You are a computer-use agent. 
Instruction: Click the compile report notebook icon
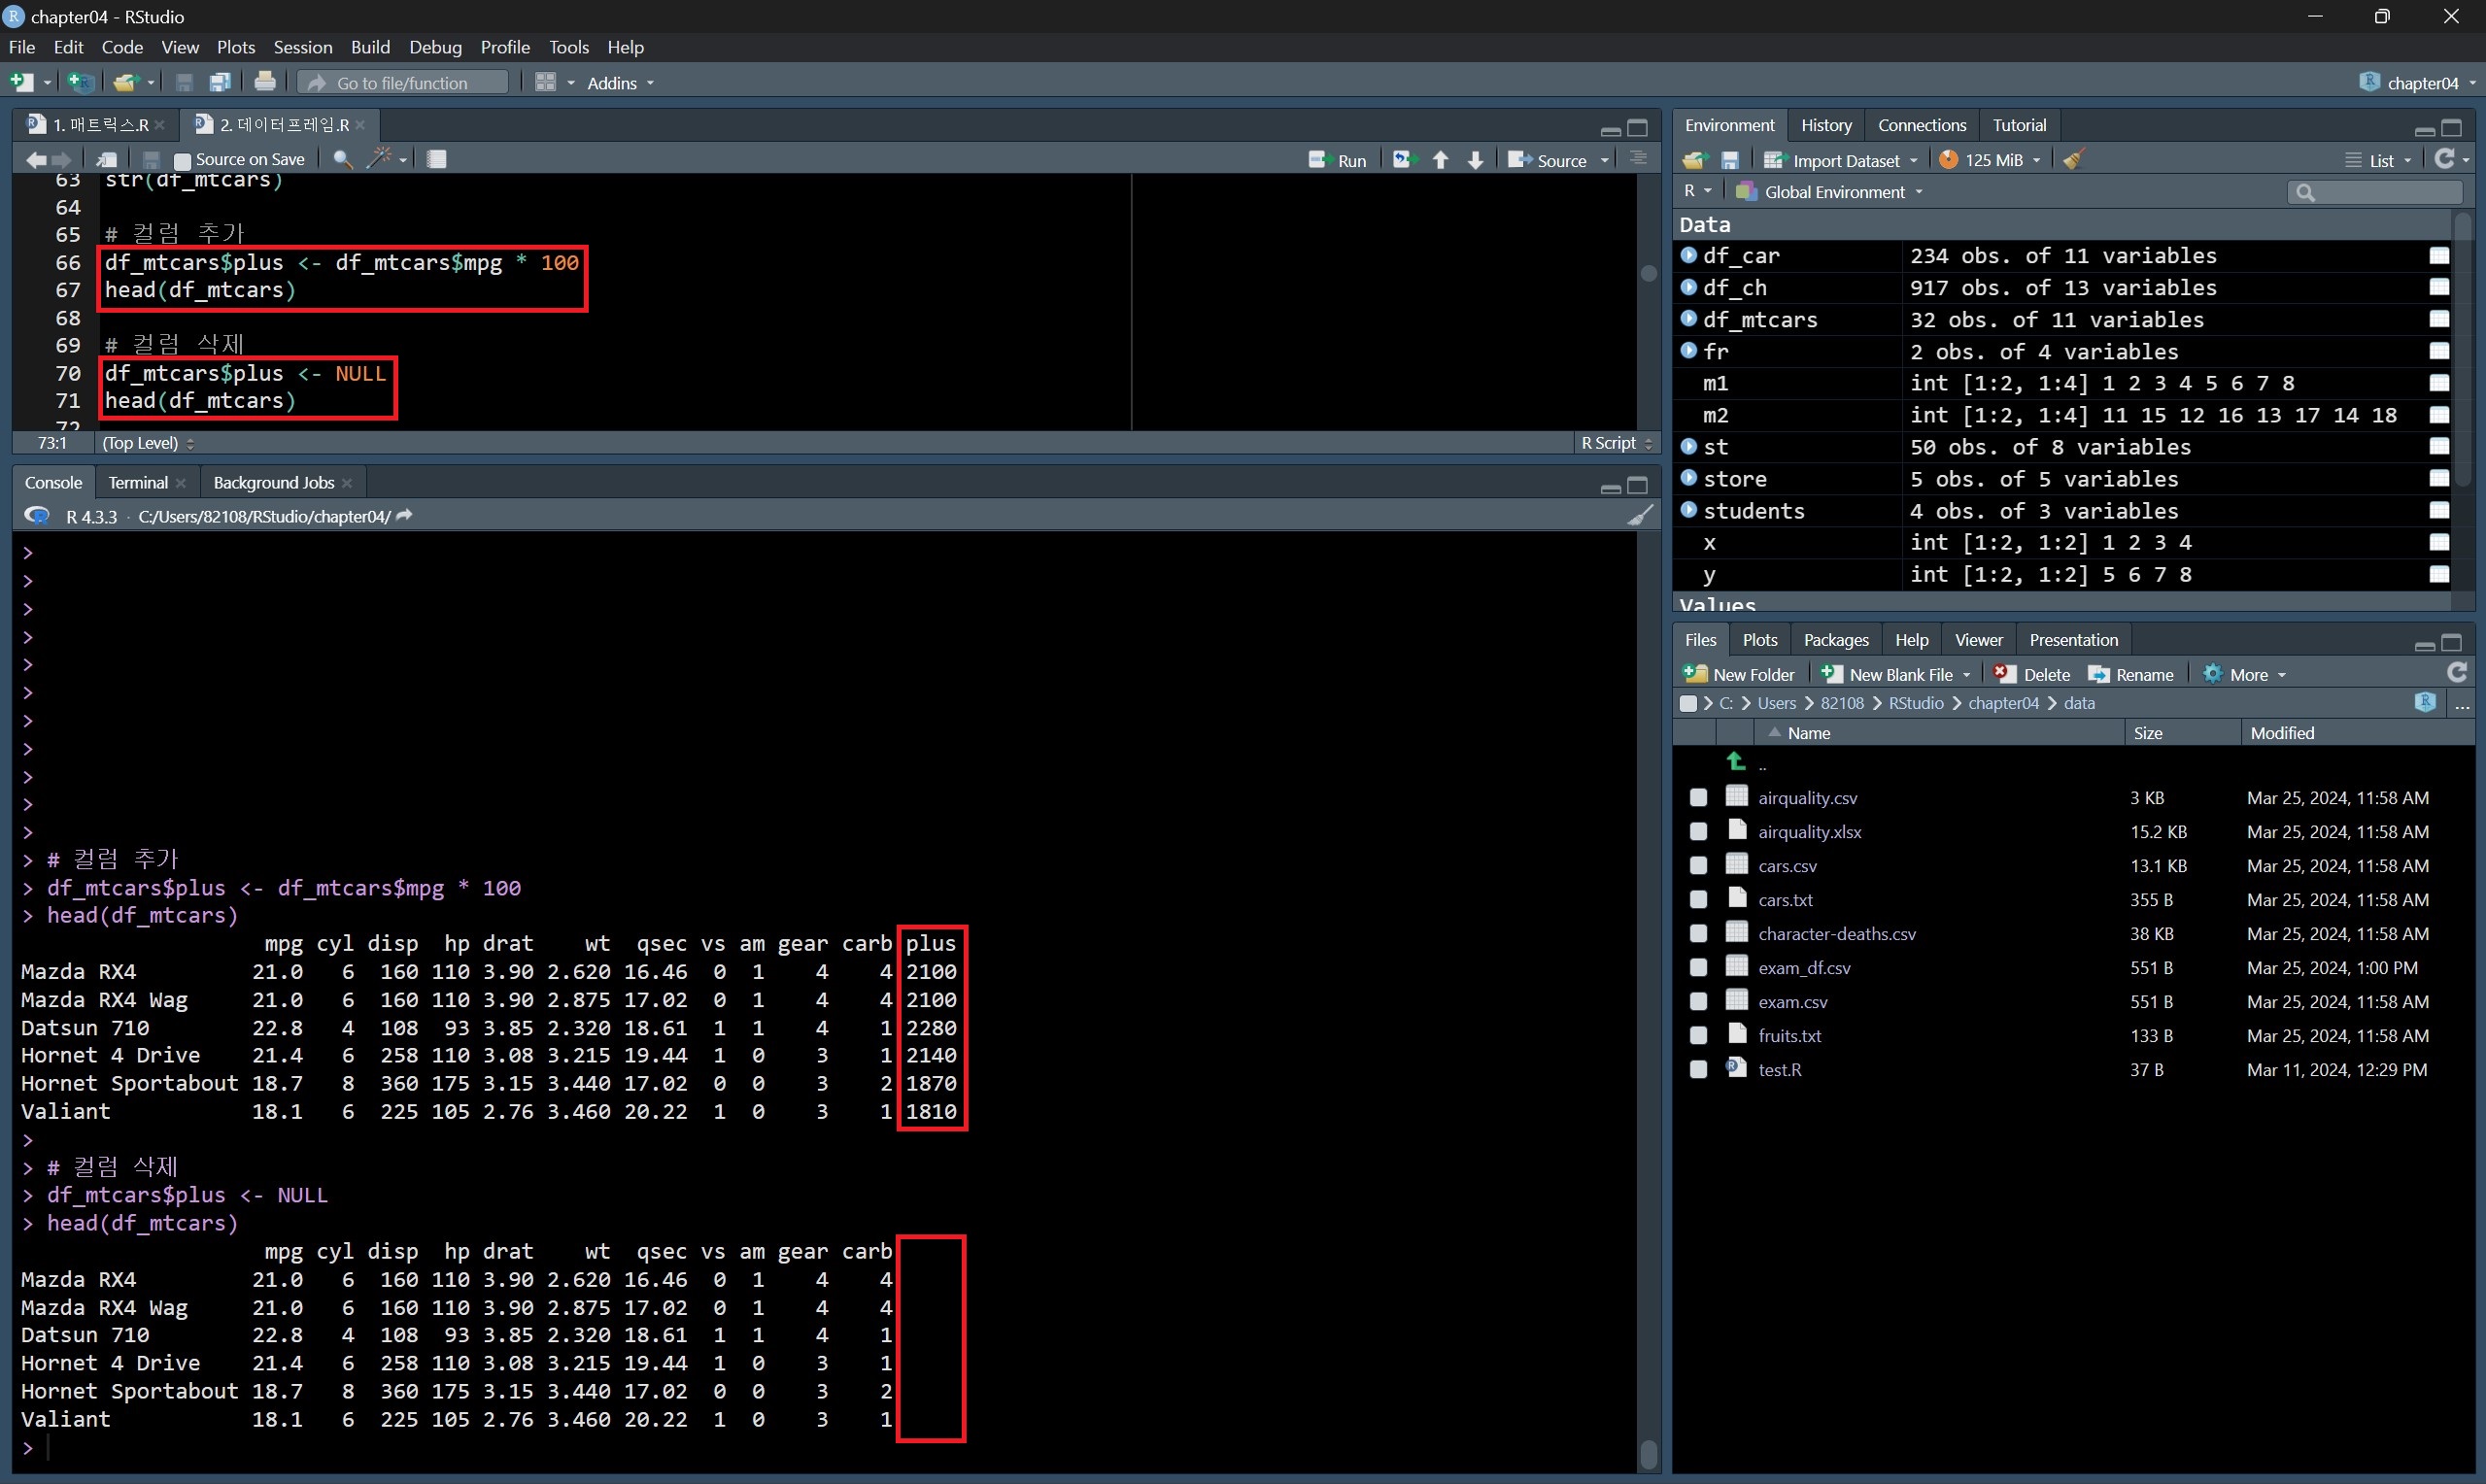coord(437,159)
